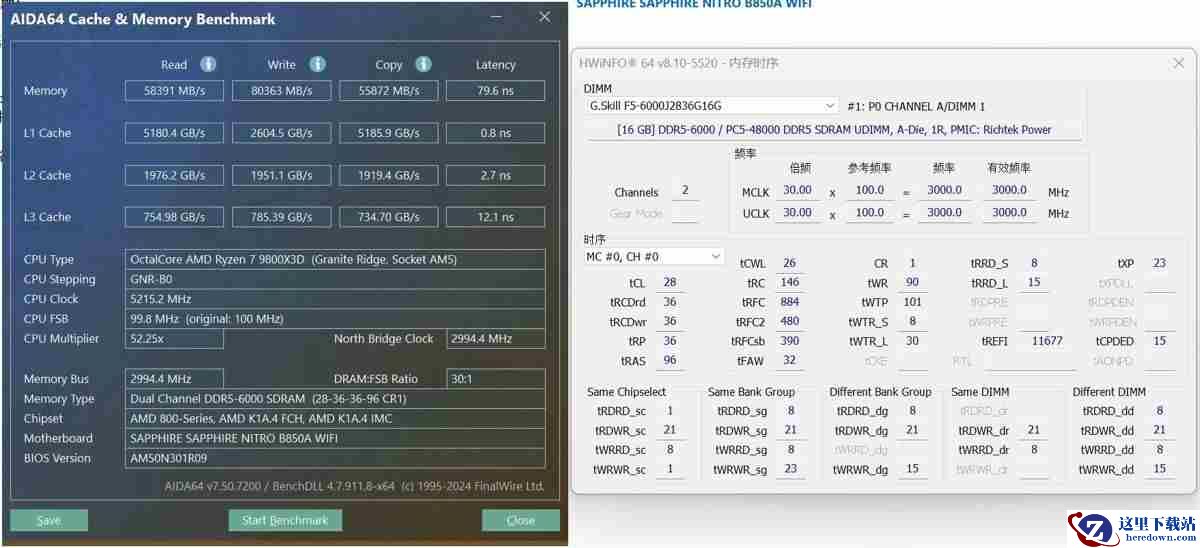The image size is (1200, 548).
Task: Click the CPU FSB value 99.8 MHz
Action: click(x=336, y=319)
